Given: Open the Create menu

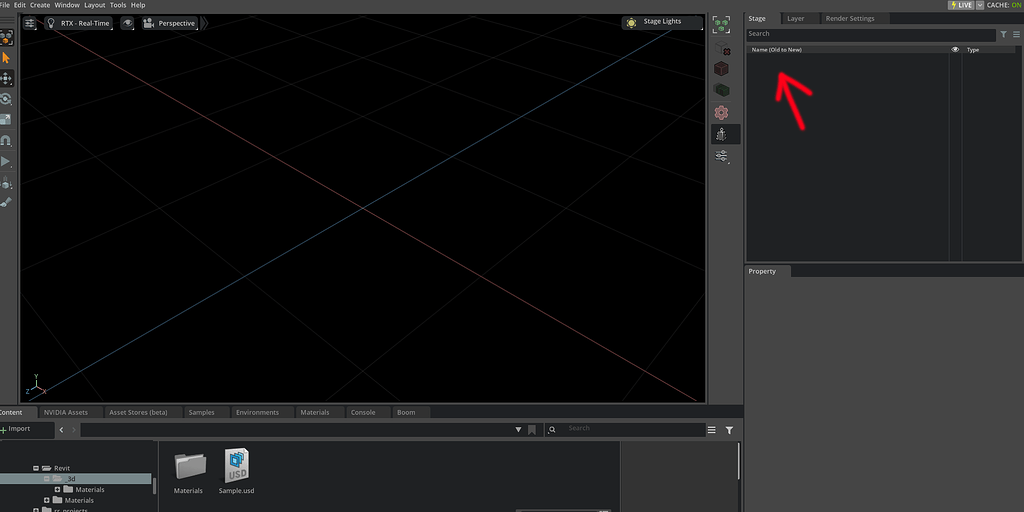Looking at the screenshot, I should pyautogui.click(x=40, y=5).
